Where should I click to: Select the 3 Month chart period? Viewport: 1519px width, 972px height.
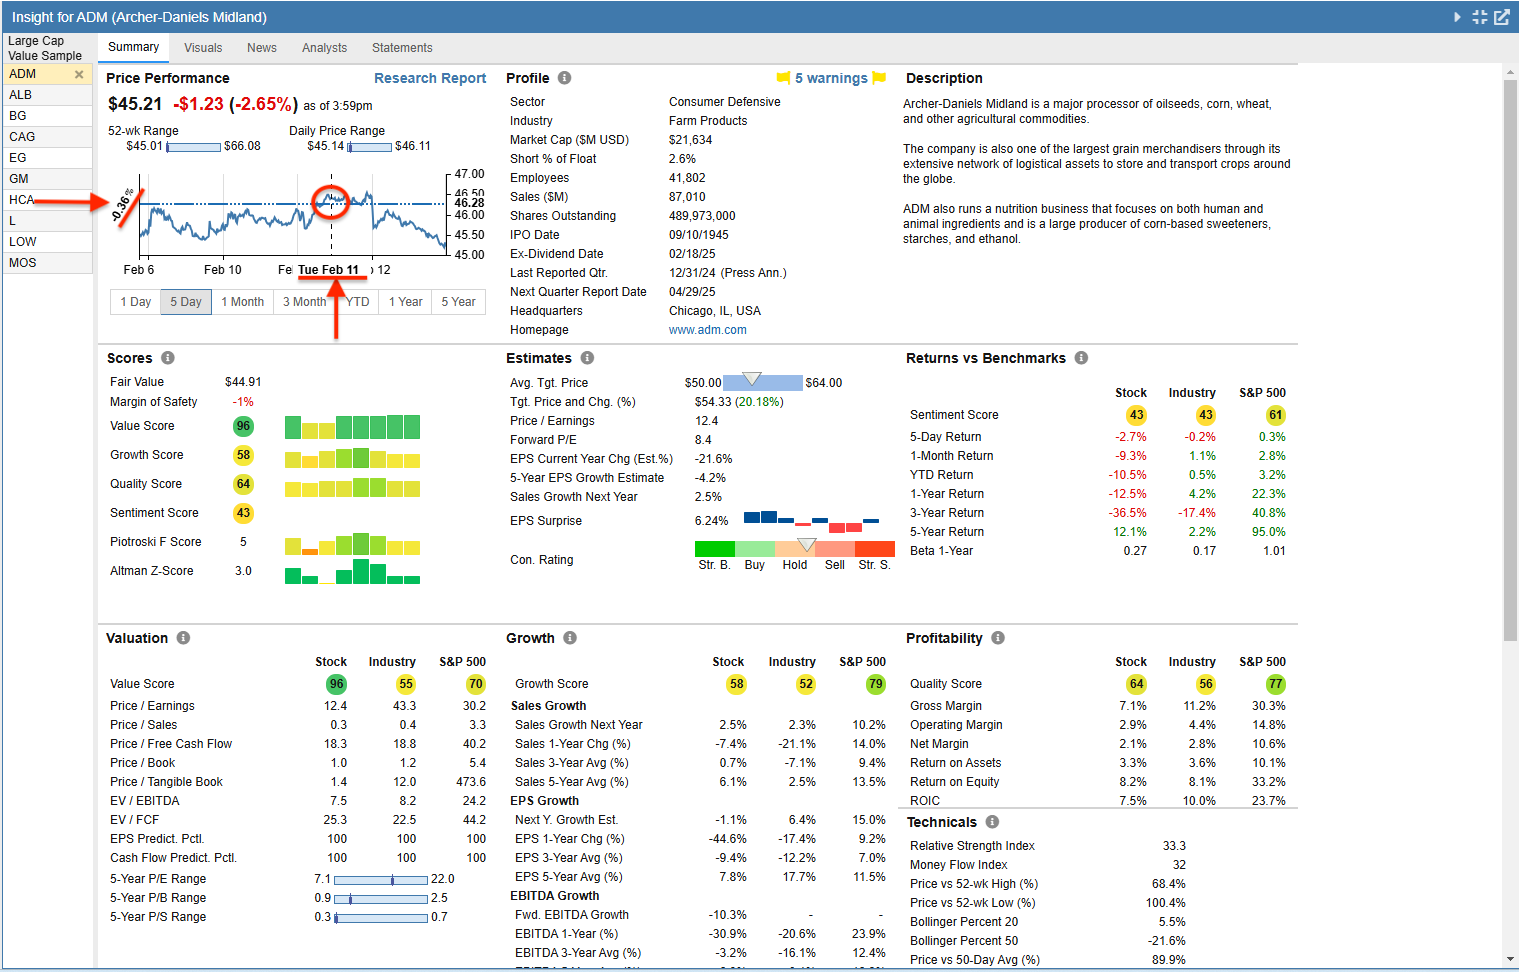[x=304, y=302]
